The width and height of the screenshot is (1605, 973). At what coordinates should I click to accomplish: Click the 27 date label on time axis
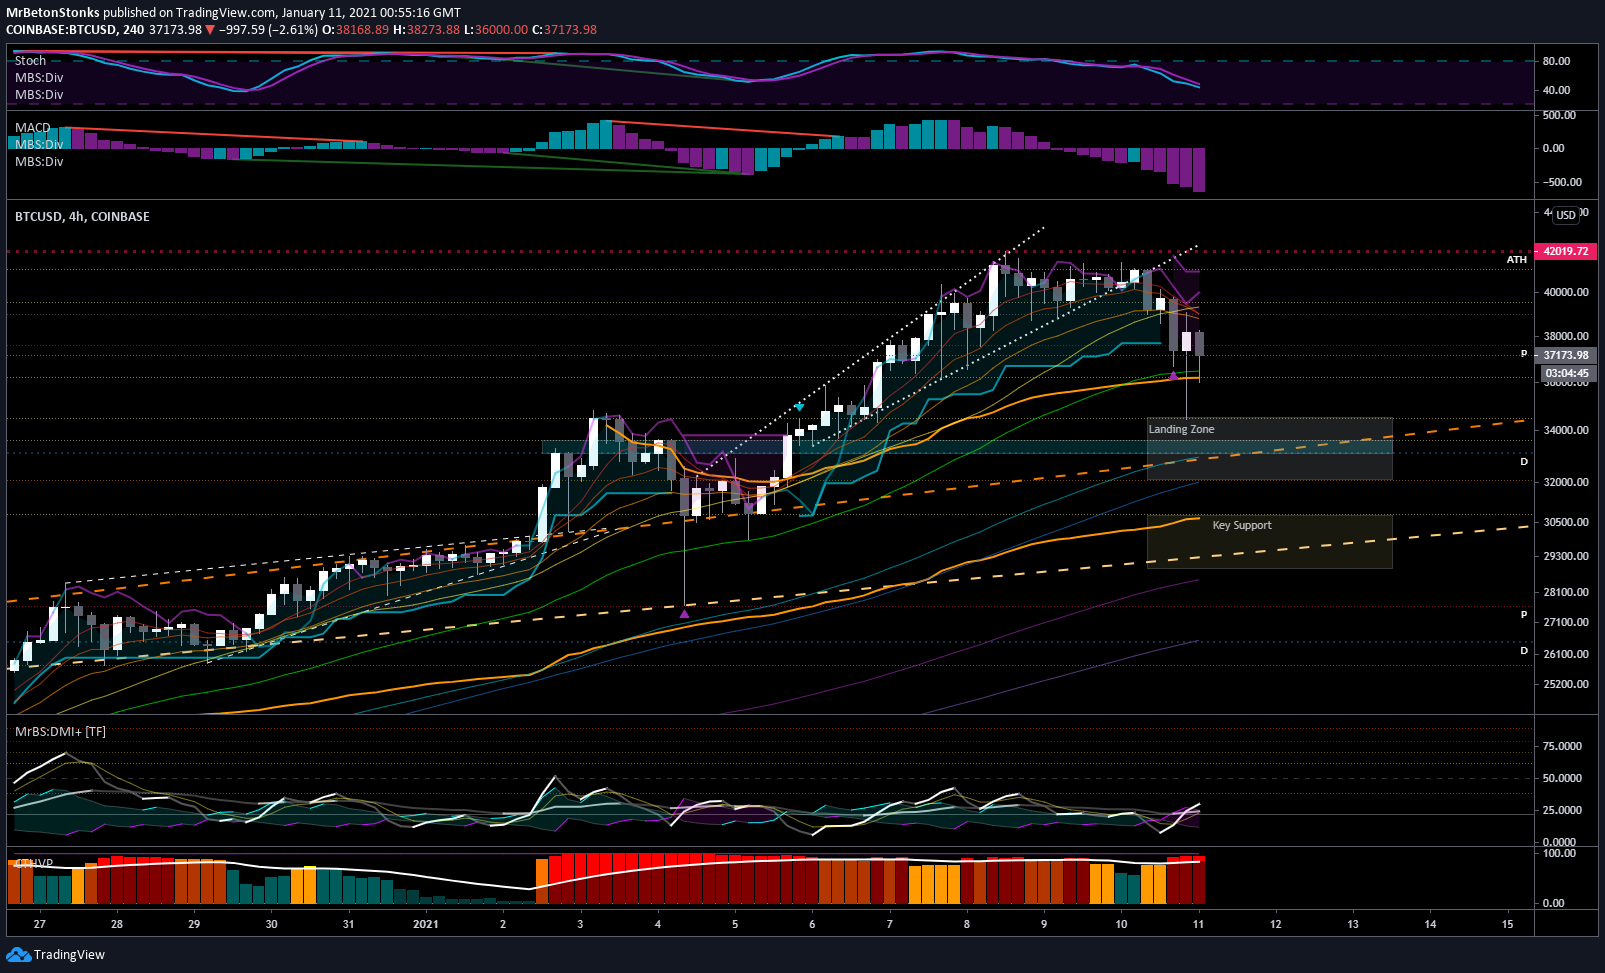click(40, 924)
